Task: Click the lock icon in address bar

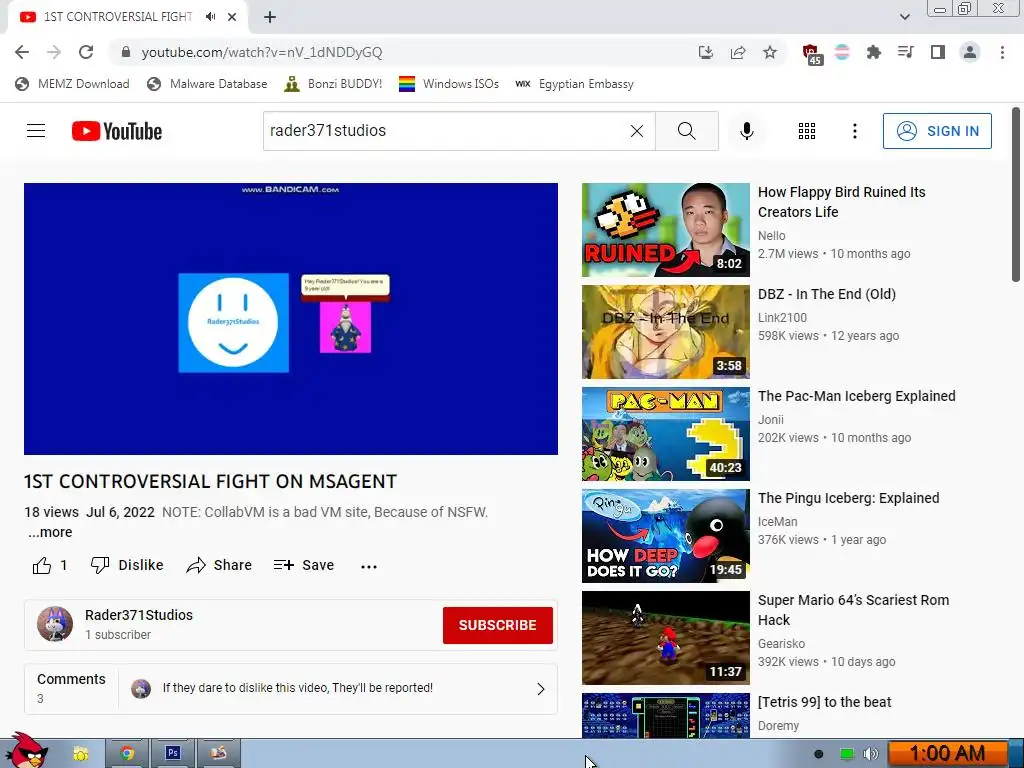Action: (126, 52)
